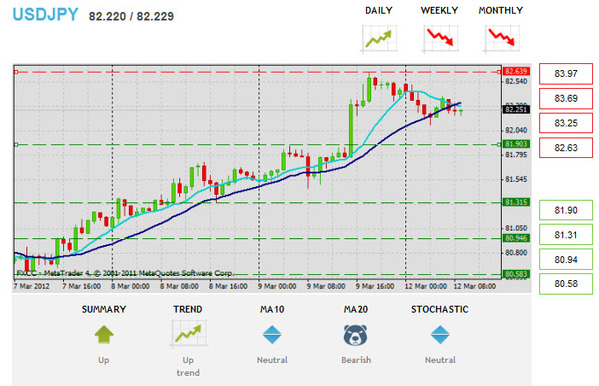This screenshot has width=599, height=386.
Task: Select the 83.69 resistance level box
Action: [x=566, y=99]
